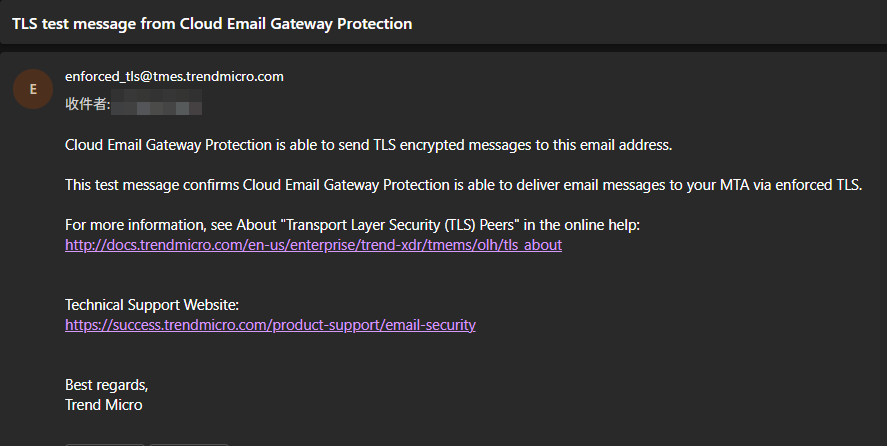
Task: Click the sender avatar with letter E
Action: pyautogui.click(x=33, y=89)
